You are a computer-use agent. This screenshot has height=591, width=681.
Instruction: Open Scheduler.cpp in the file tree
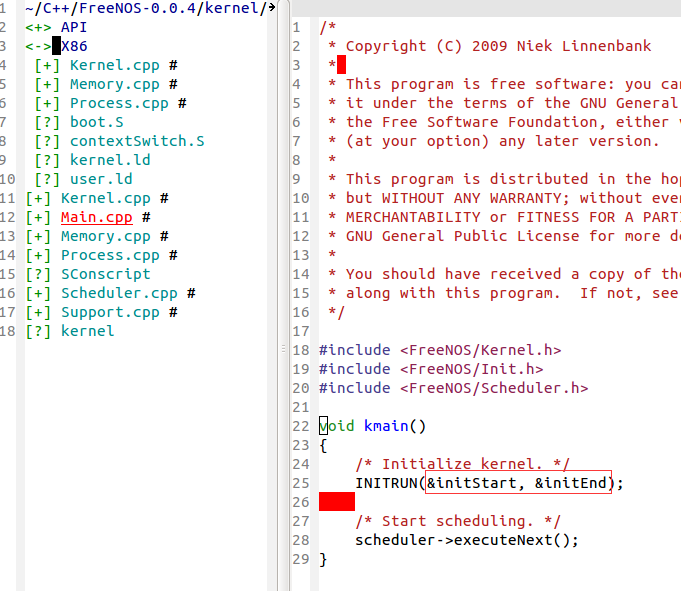tap(119, 294)
